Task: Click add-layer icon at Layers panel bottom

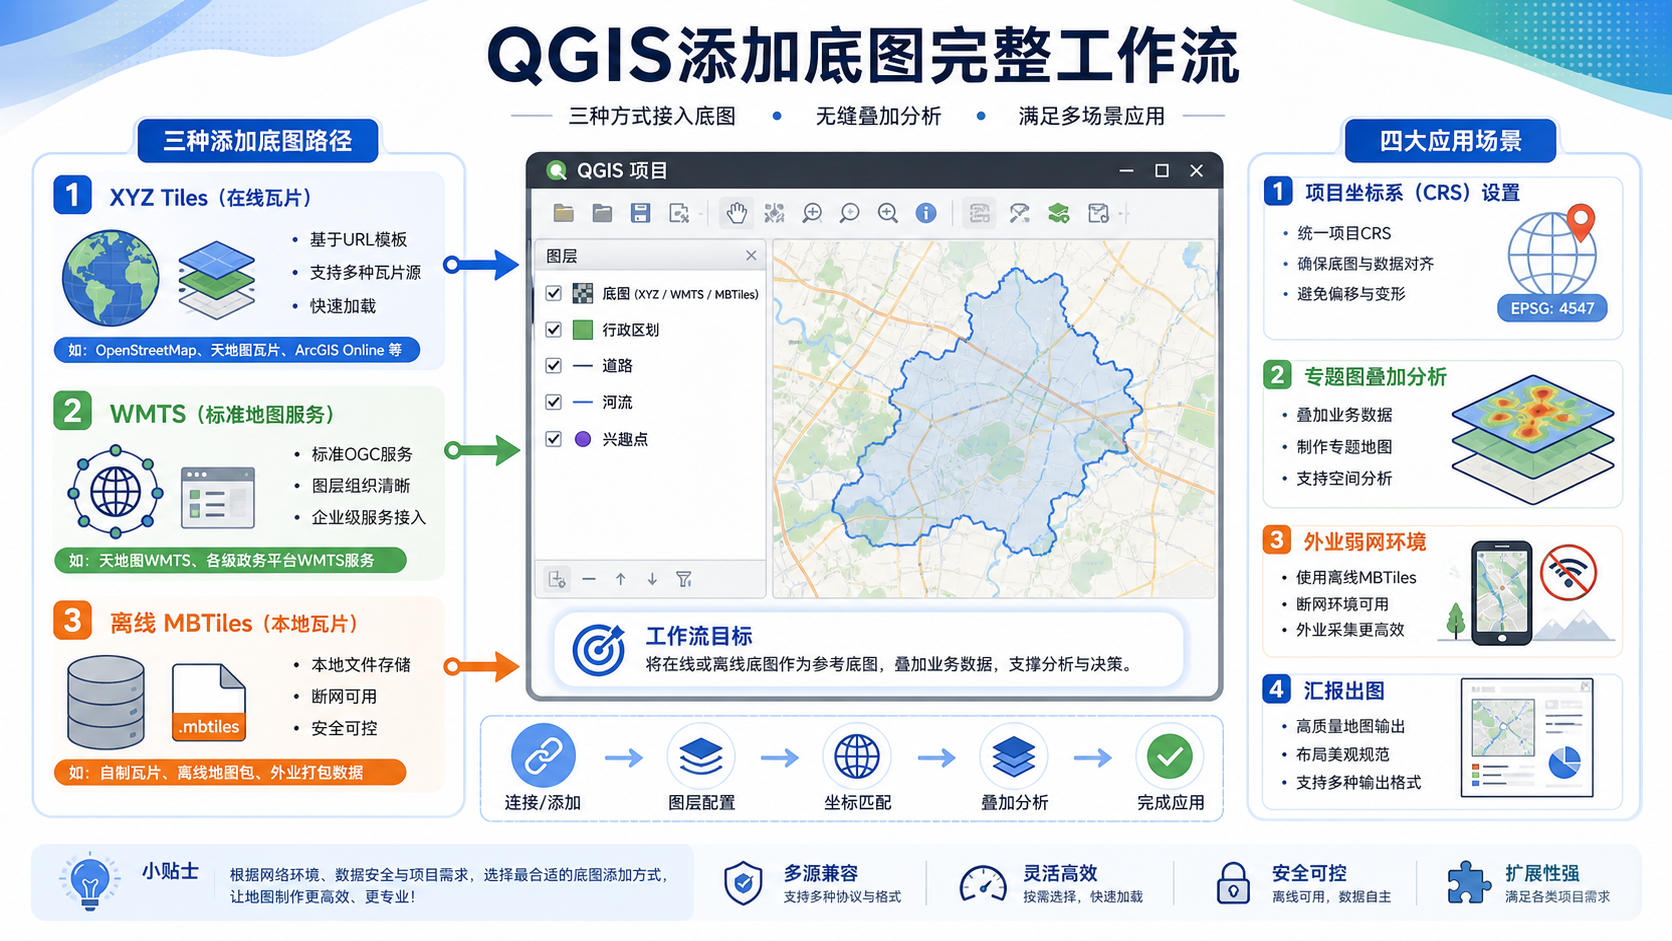Action: (x=558, y=579)
